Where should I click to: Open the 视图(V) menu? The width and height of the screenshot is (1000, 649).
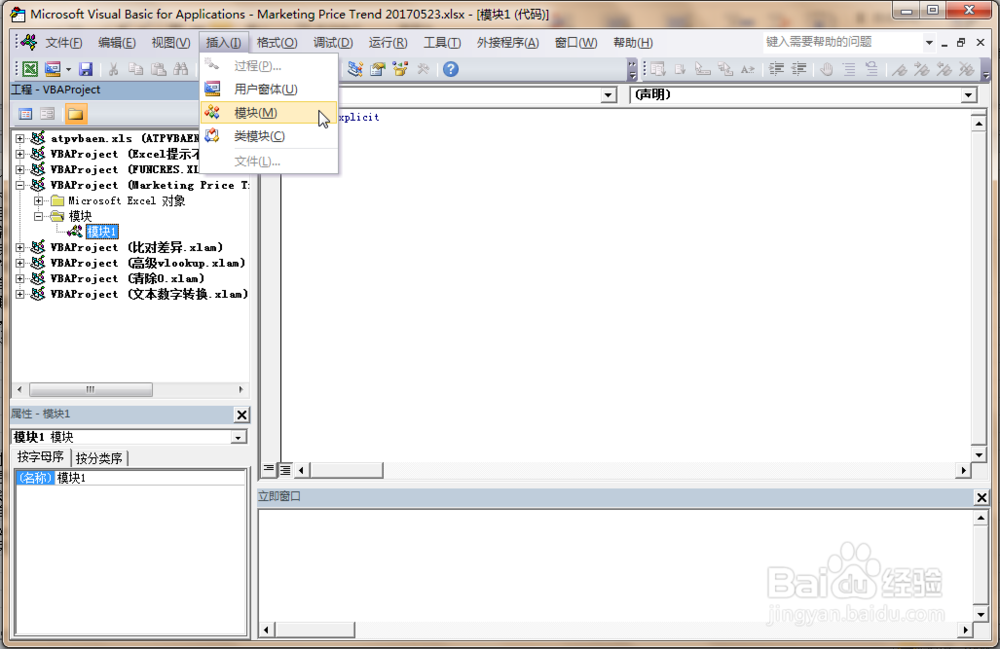(170, 43)
